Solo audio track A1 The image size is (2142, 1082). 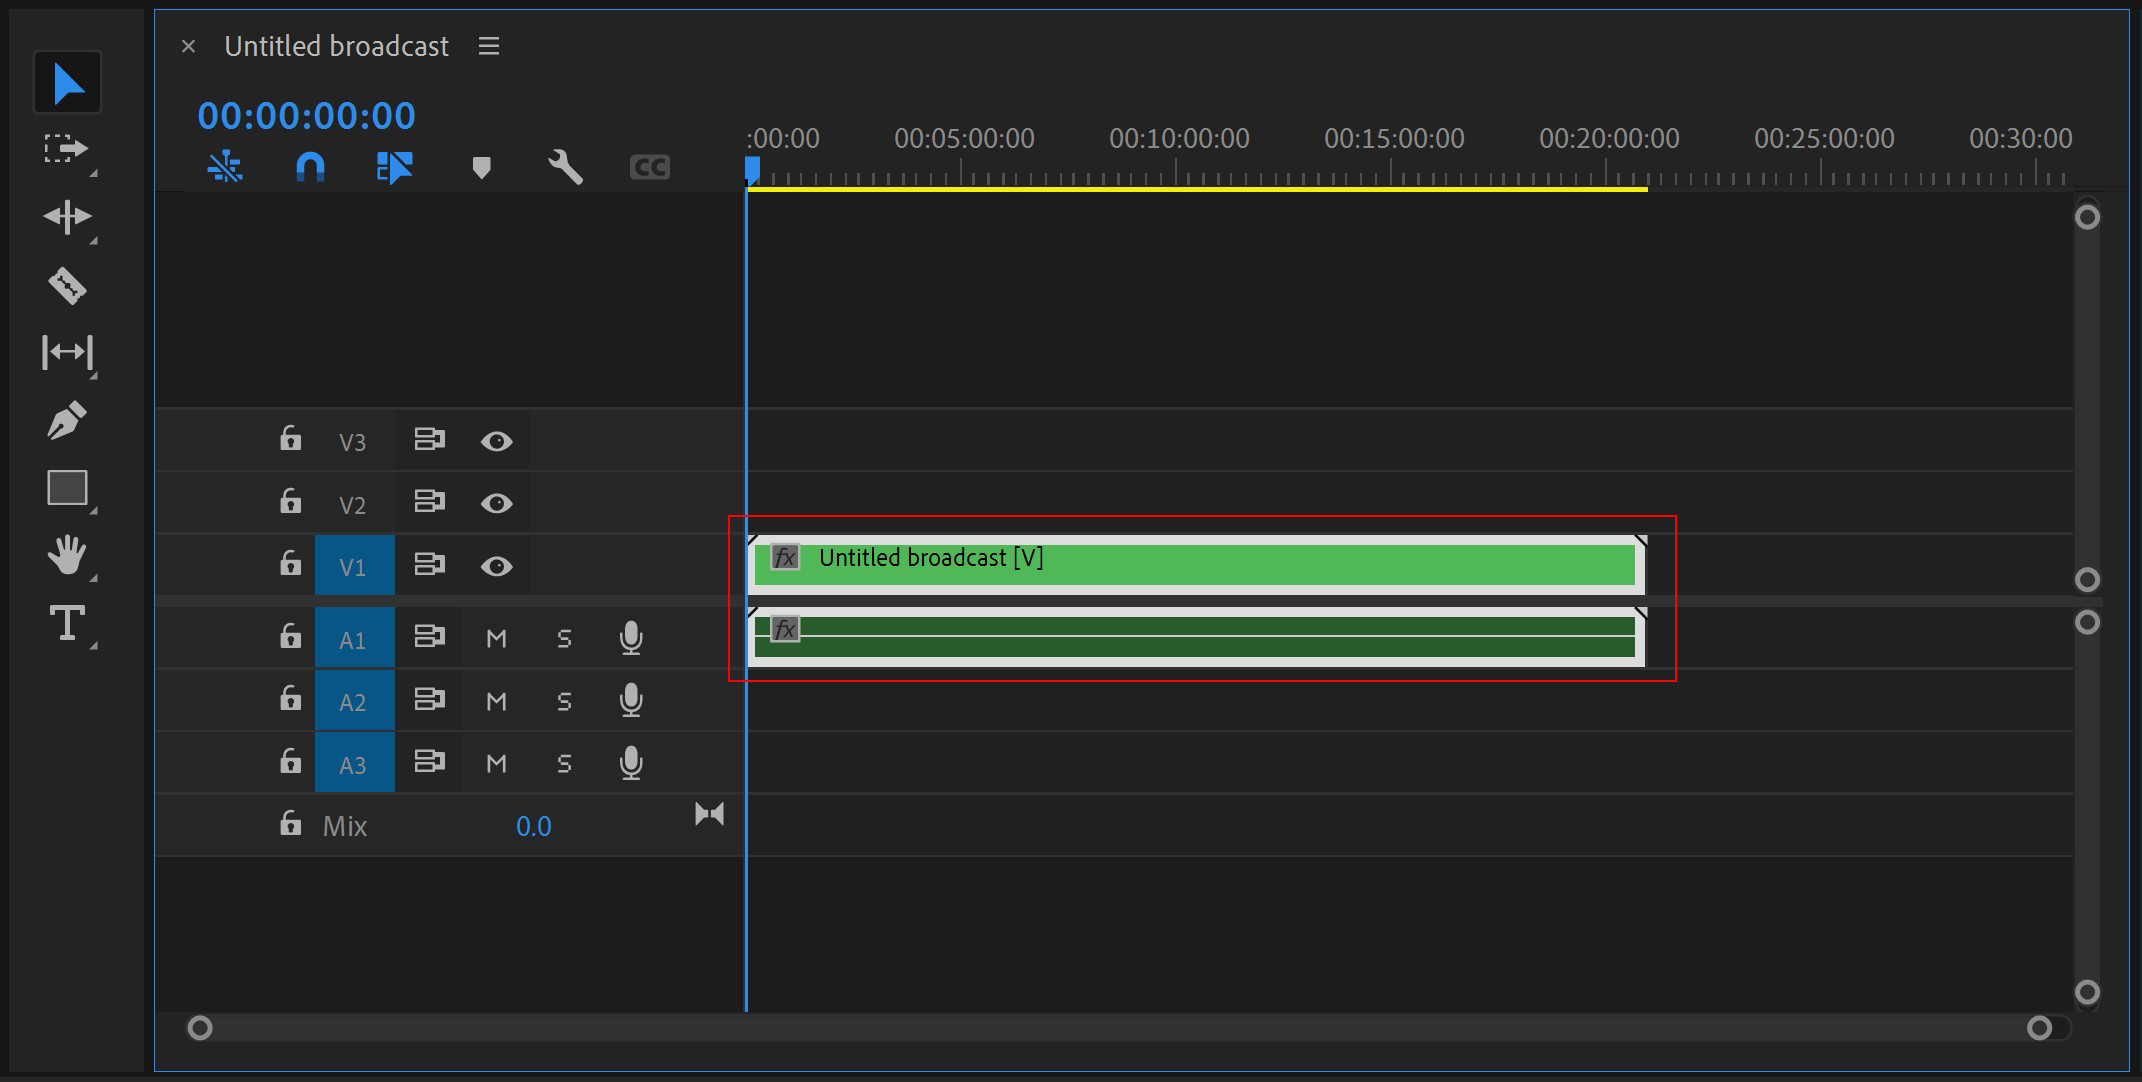point(564,638)
